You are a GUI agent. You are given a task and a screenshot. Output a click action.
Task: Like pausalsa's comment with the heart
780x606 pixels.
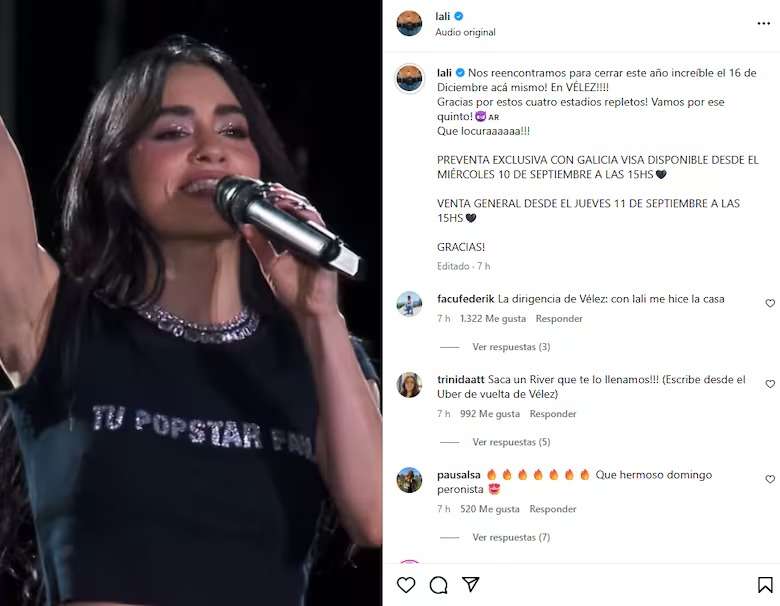pyautogui.click(x=770, y=479)
